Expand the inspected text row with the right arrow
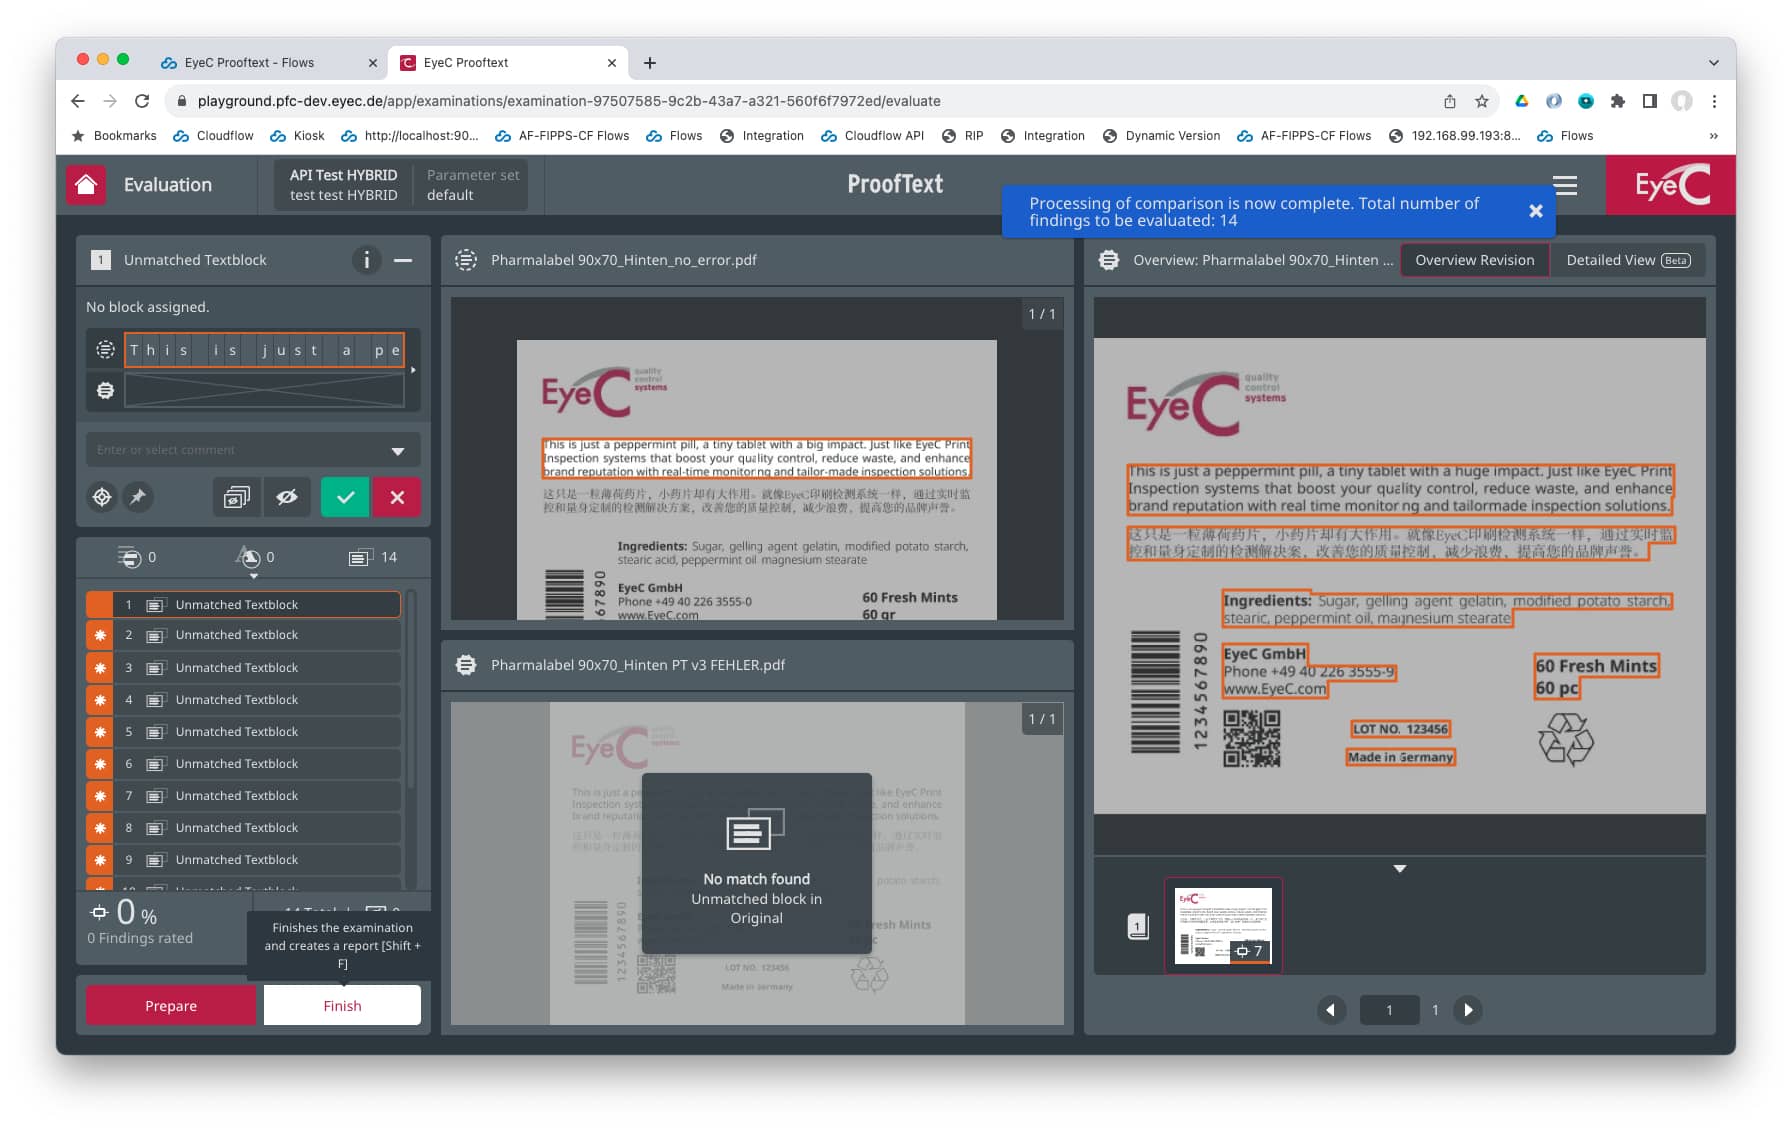The height and width of the screenshot is (1129, 1792). 413,368
